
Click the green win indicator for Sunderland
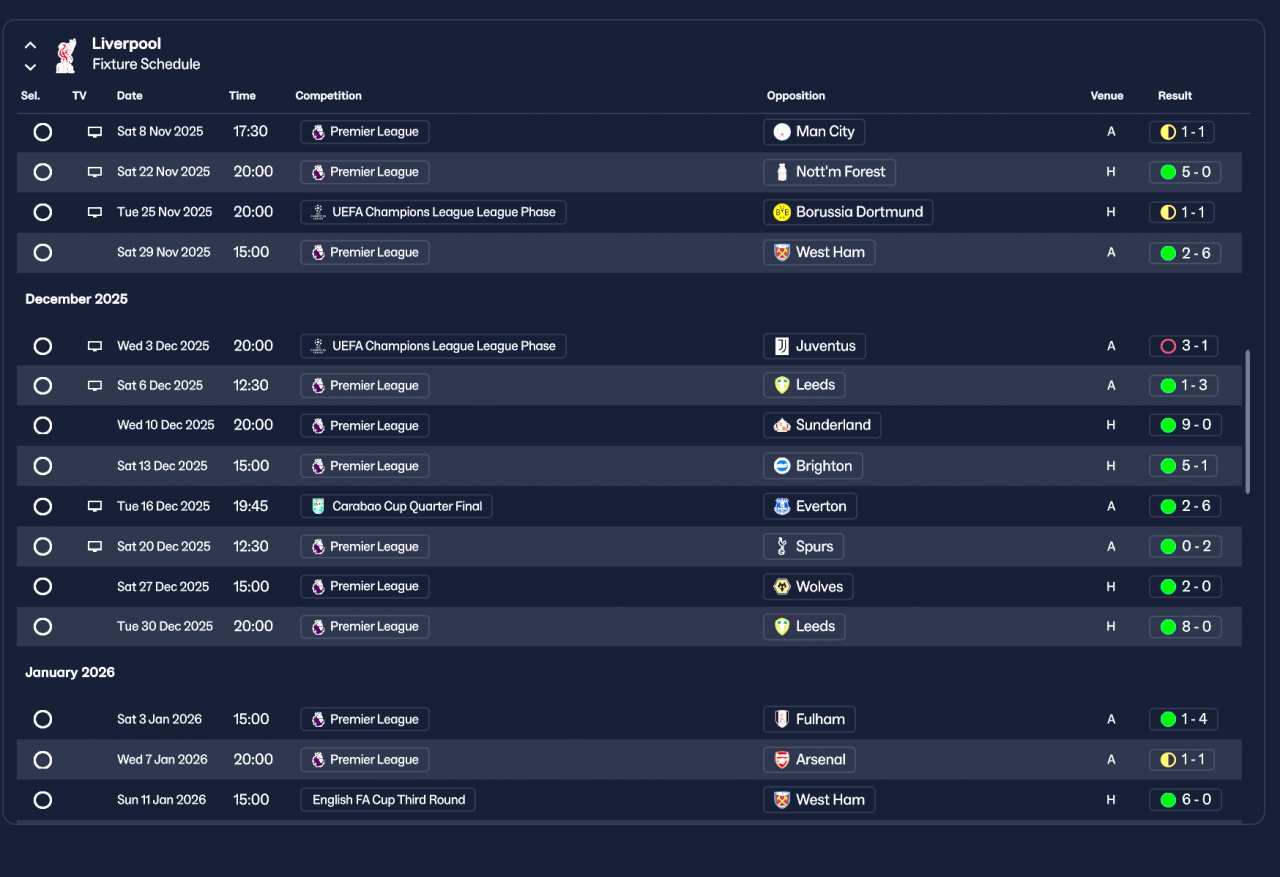tap(1167, 425)
